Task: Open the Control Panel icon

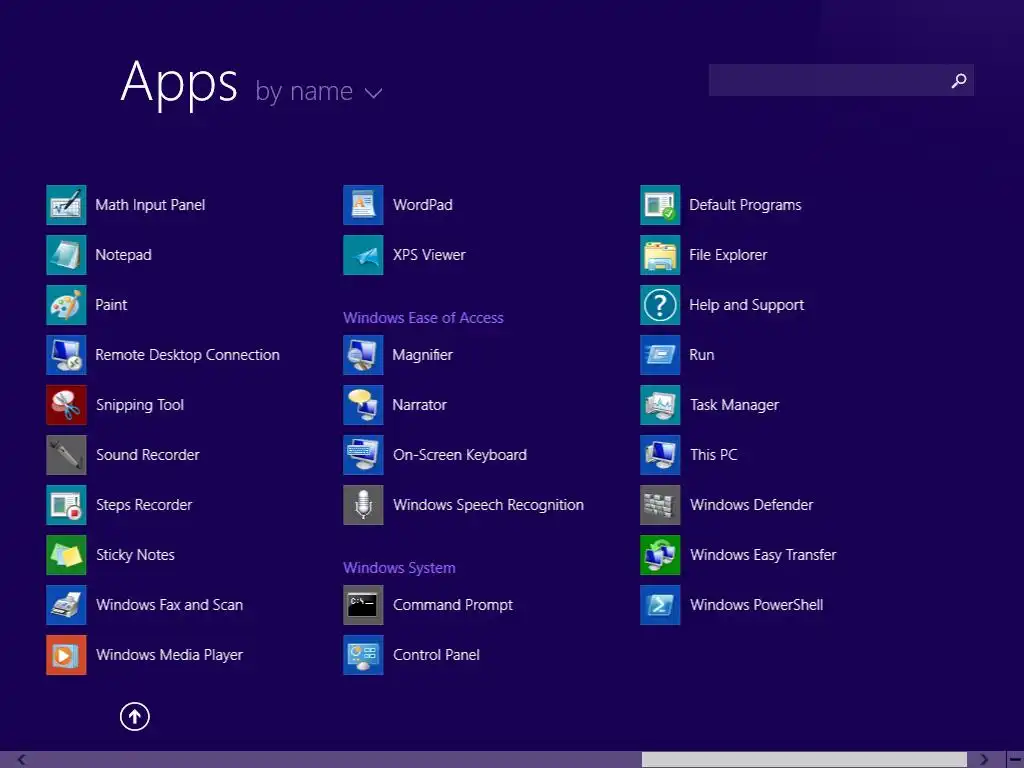Action: (x=363, y=655)
